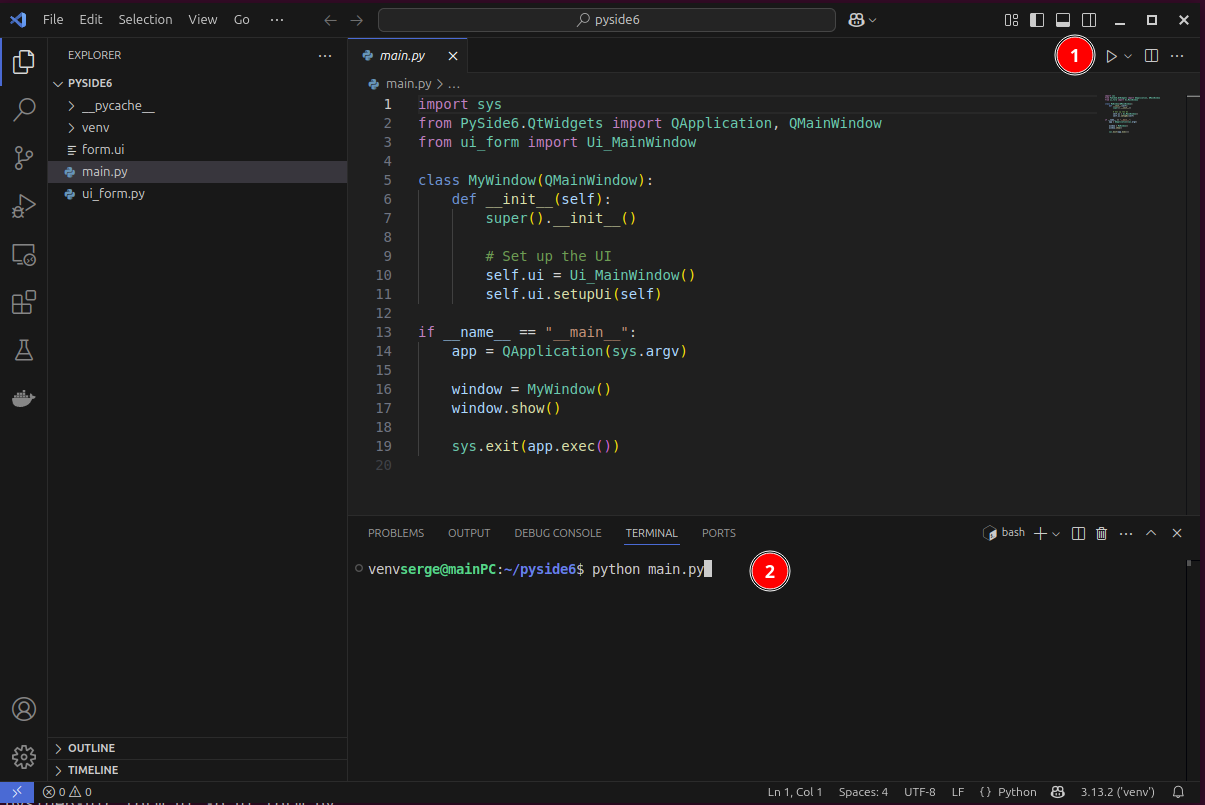Toggle the secondary side bar visibility

pos(1089,20)
